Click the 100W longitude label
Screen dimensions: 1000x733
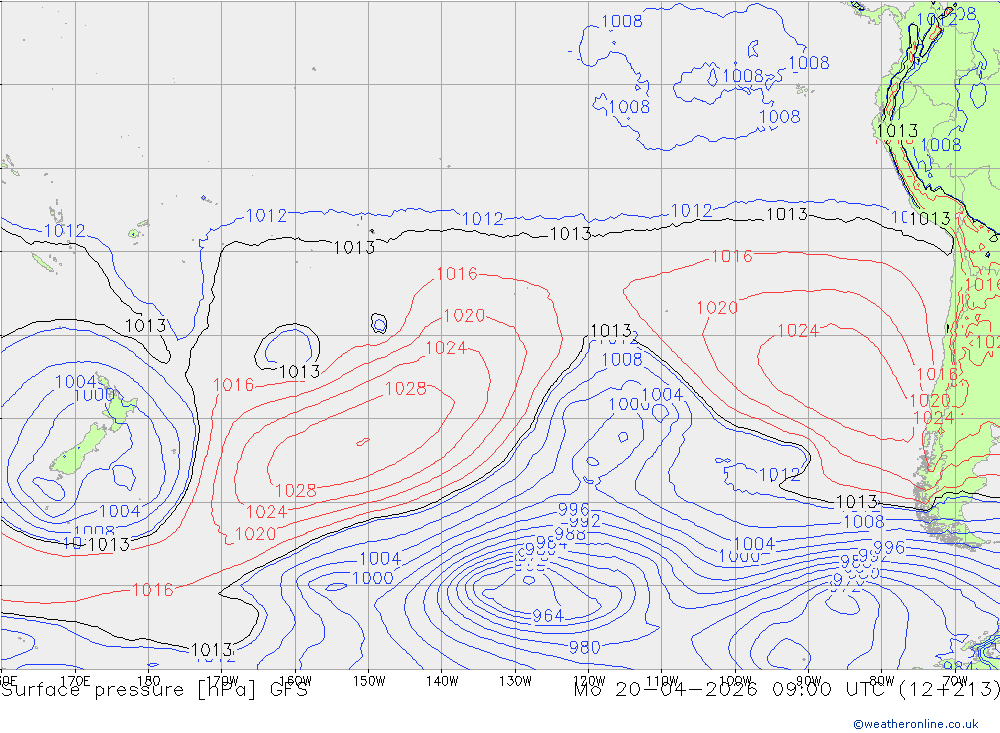[x=735, y=681]
